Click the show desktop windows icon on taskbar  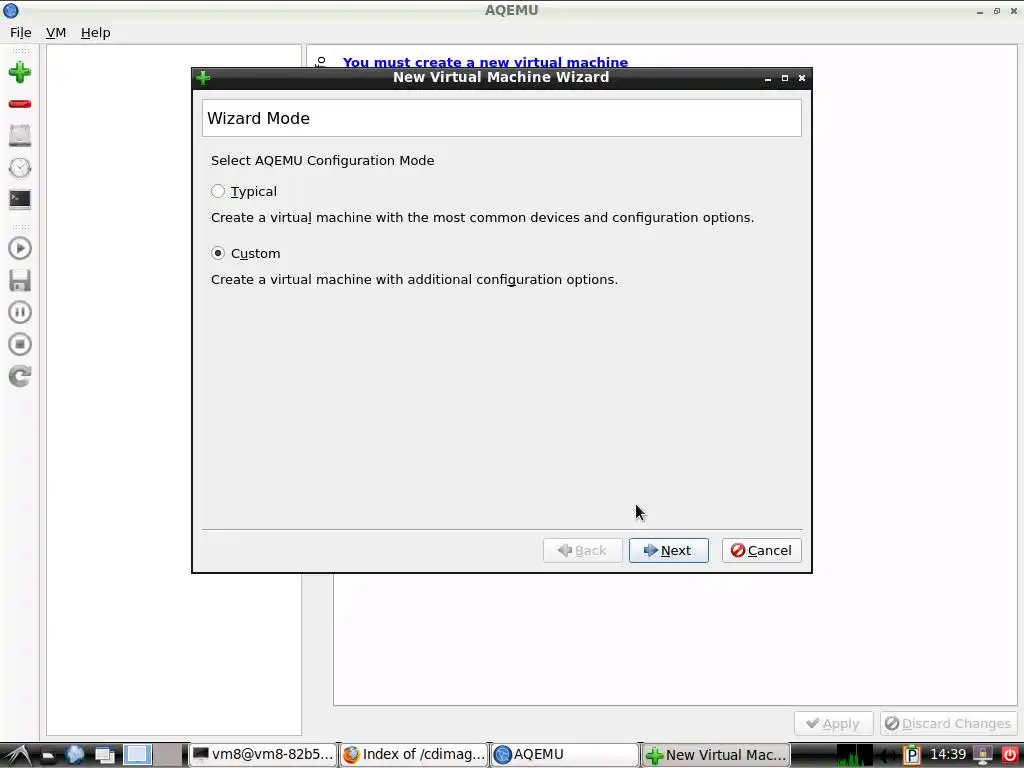(104, 755)
